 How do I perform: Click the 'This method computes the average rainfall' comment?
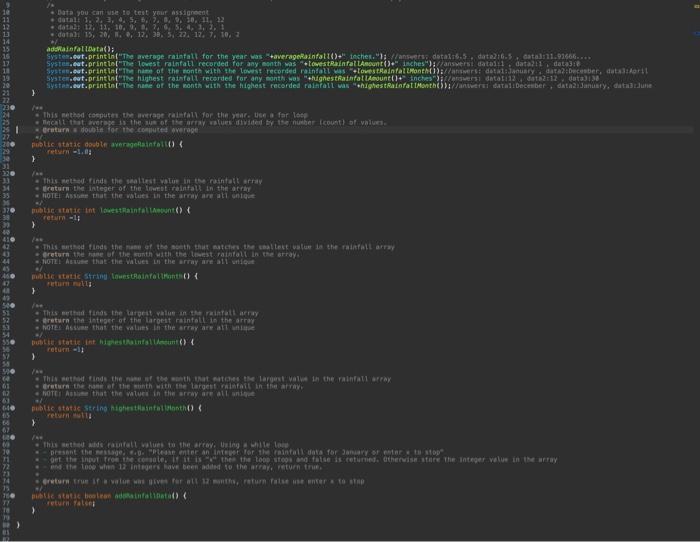pyautogui.click(x=171, y=115)
